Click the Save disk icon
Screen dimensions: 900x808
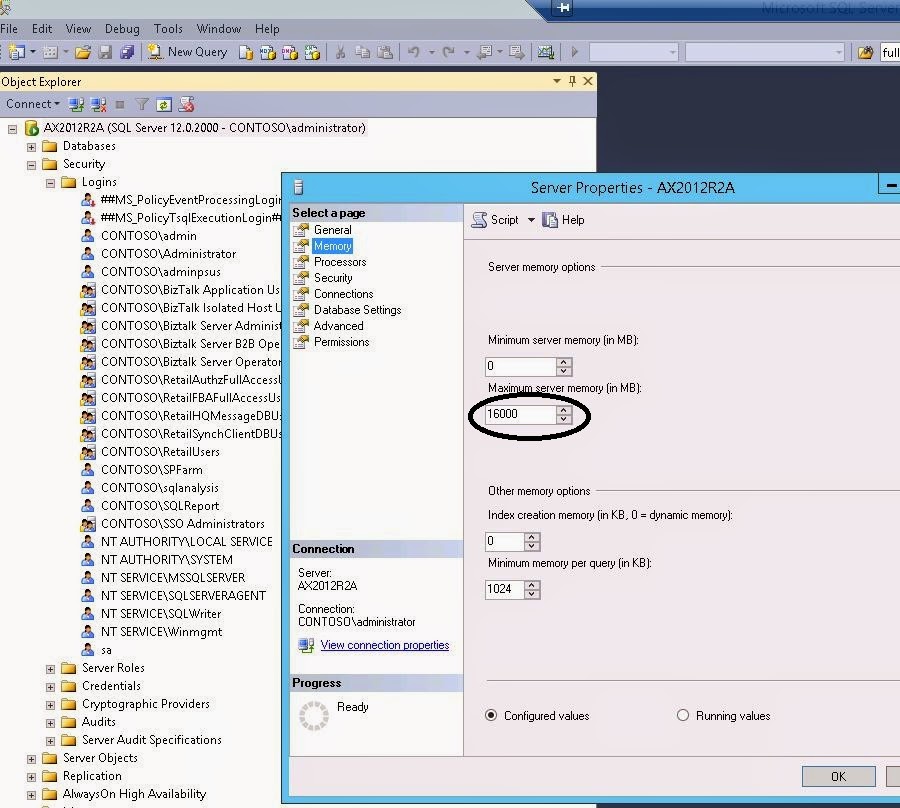click(x=105, y=52)
